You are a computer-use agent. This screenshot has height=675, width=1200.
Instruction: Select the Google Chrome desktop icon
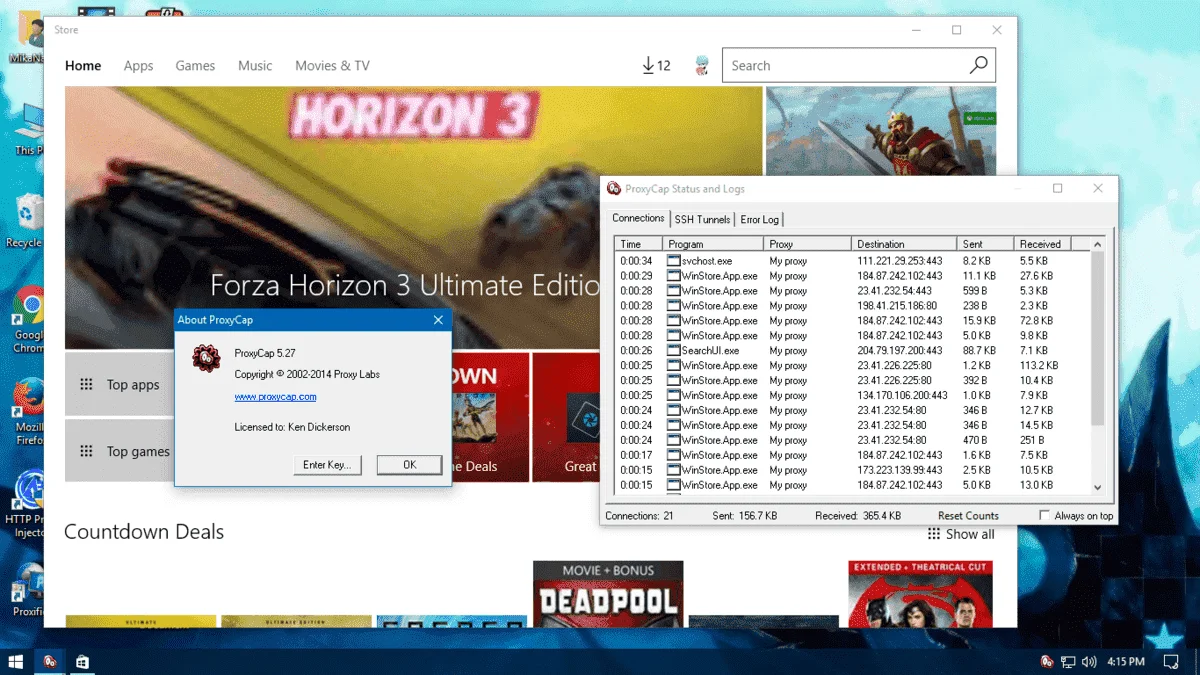tap(30, 320)
